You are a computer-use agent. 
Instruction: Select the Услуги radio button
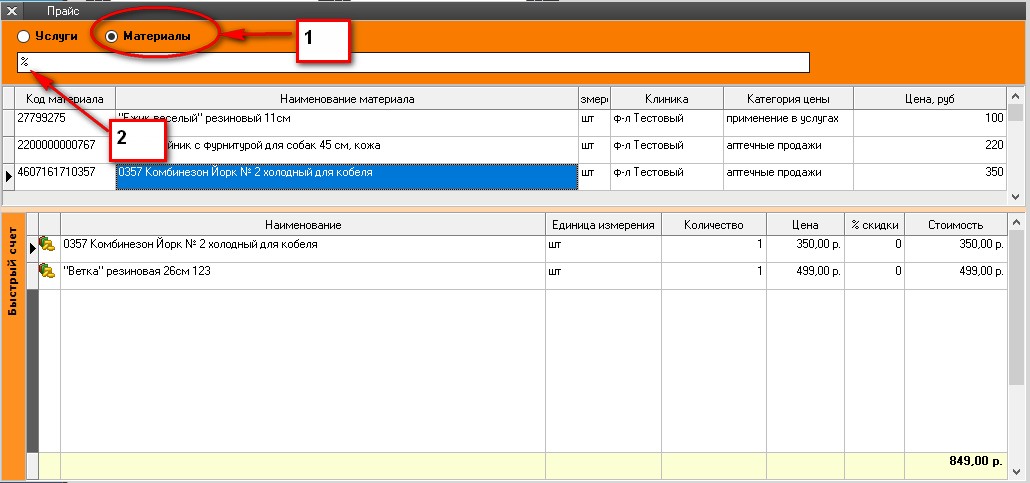tap(23, 36)
